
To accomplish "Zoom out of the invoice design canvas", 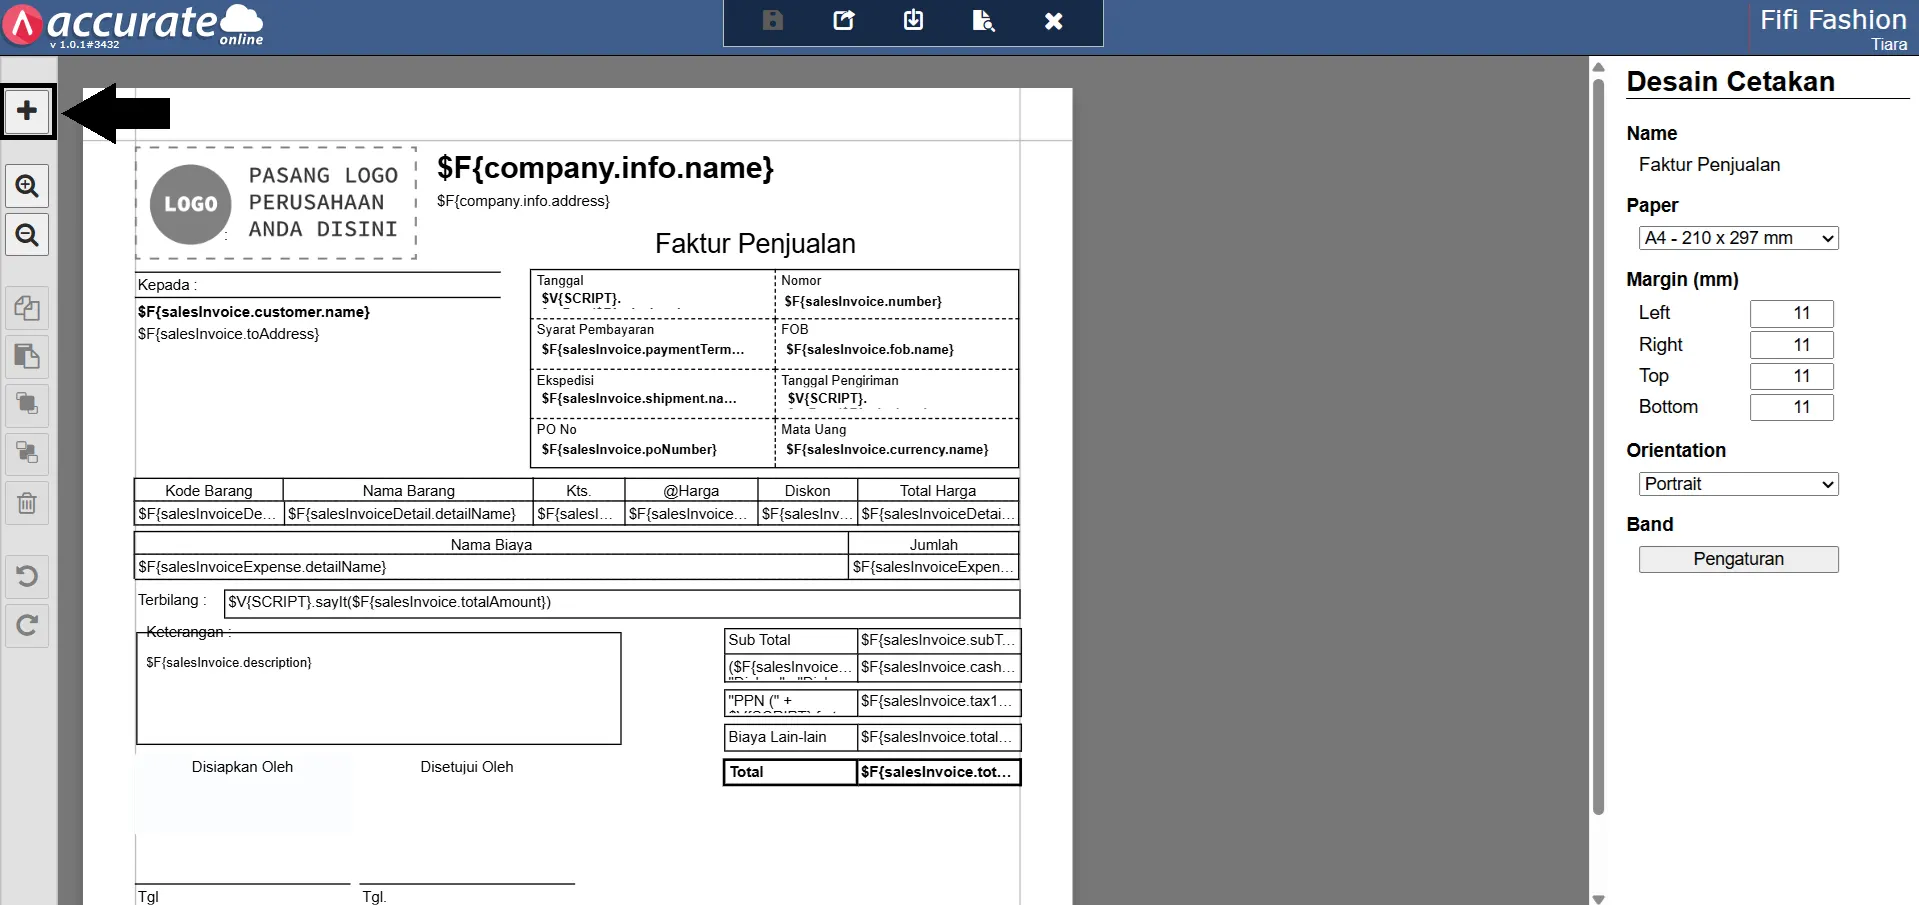I will click(27, 235).
